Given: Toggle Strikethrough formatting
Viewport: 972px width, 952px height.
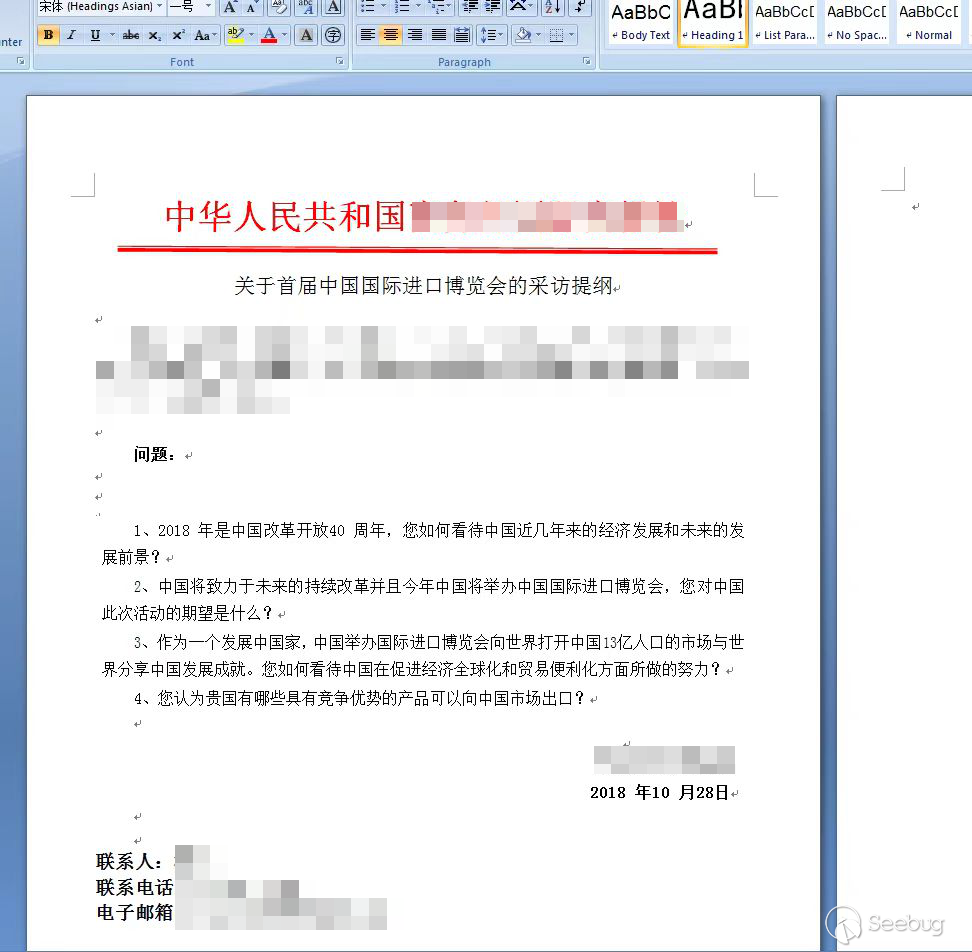Looking at the screenshot, I should tap(131, 35).
